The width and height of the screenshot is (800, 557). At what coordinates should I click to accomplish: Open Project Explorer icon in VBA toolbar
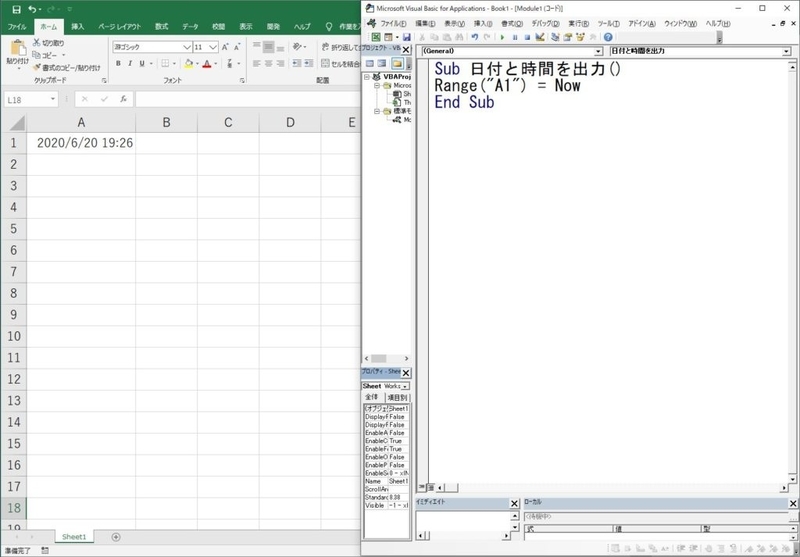tap(556, 37)
